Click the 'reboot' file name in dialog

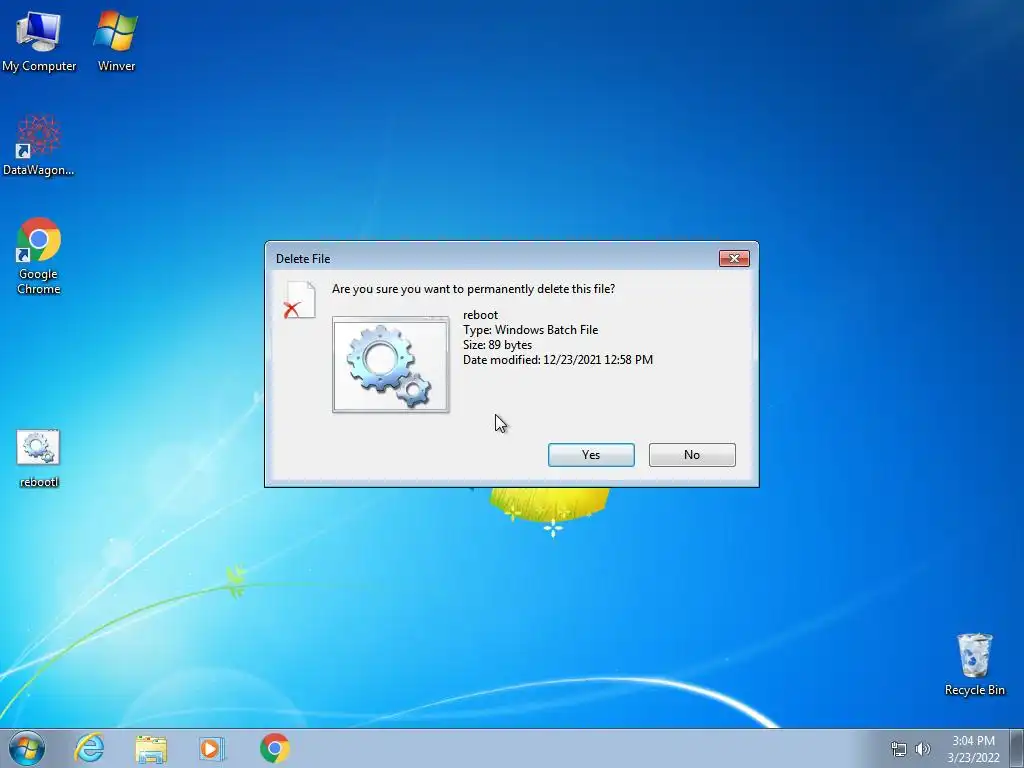pos(480,315)
